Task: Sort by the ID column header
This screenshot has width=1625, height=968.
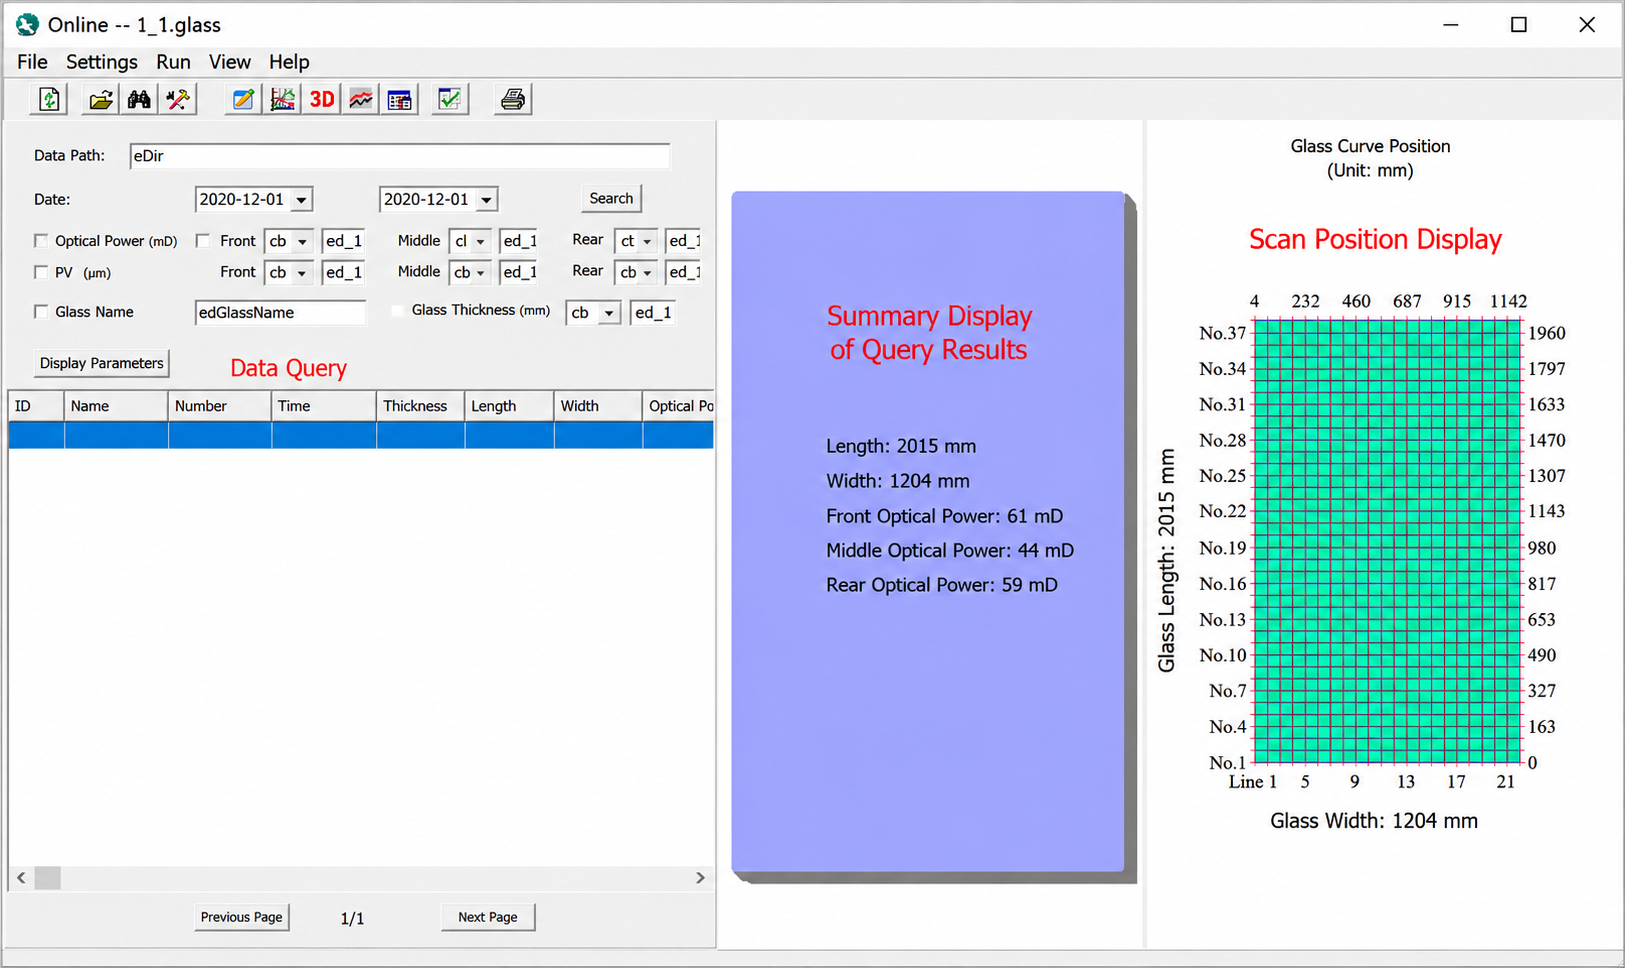Action: (x=37, y=406)
